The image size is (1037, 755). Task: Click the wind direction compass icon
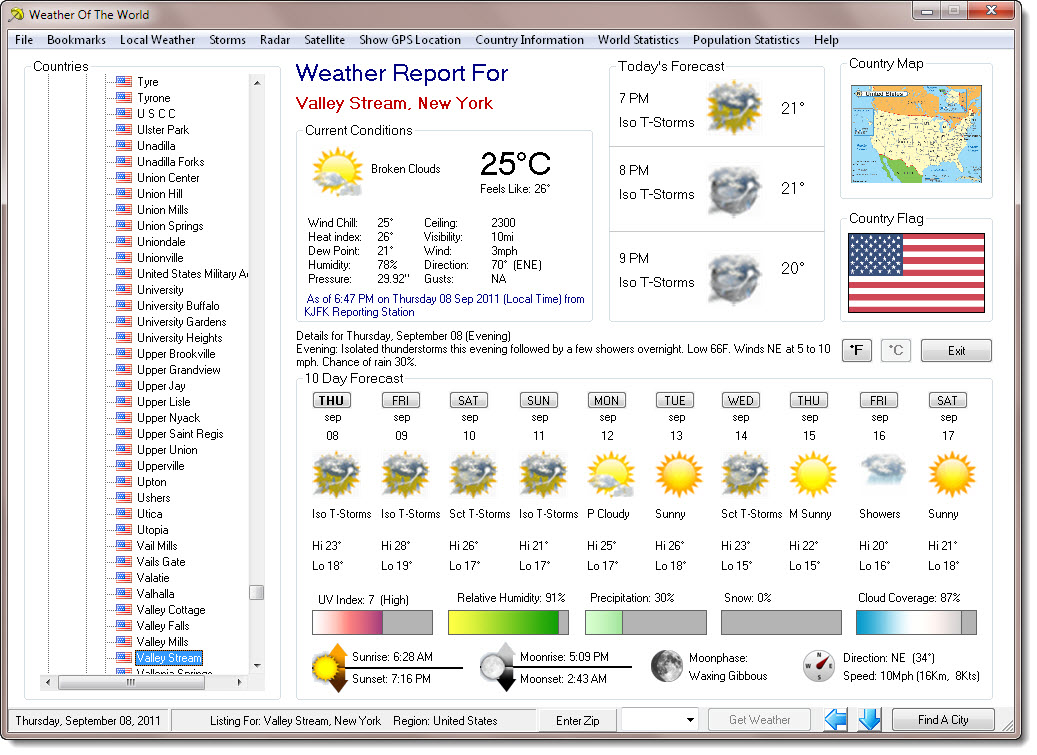pyautogui.click(x=818, y=666)
